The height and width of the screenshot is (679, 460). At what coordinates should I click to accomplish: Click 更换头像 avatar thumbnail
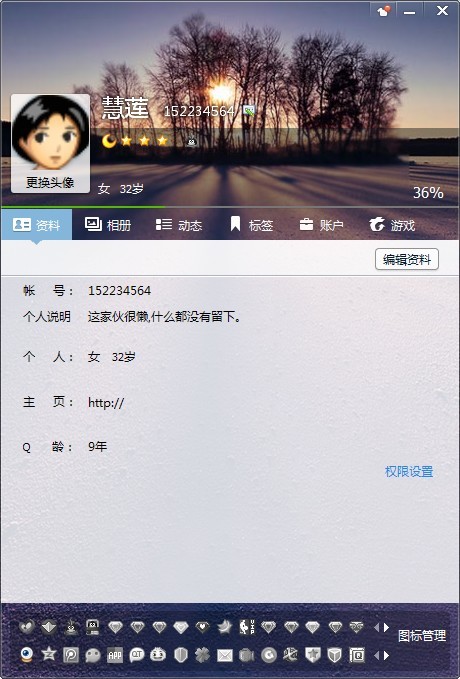pyautogui.click(x=50, y=143)
